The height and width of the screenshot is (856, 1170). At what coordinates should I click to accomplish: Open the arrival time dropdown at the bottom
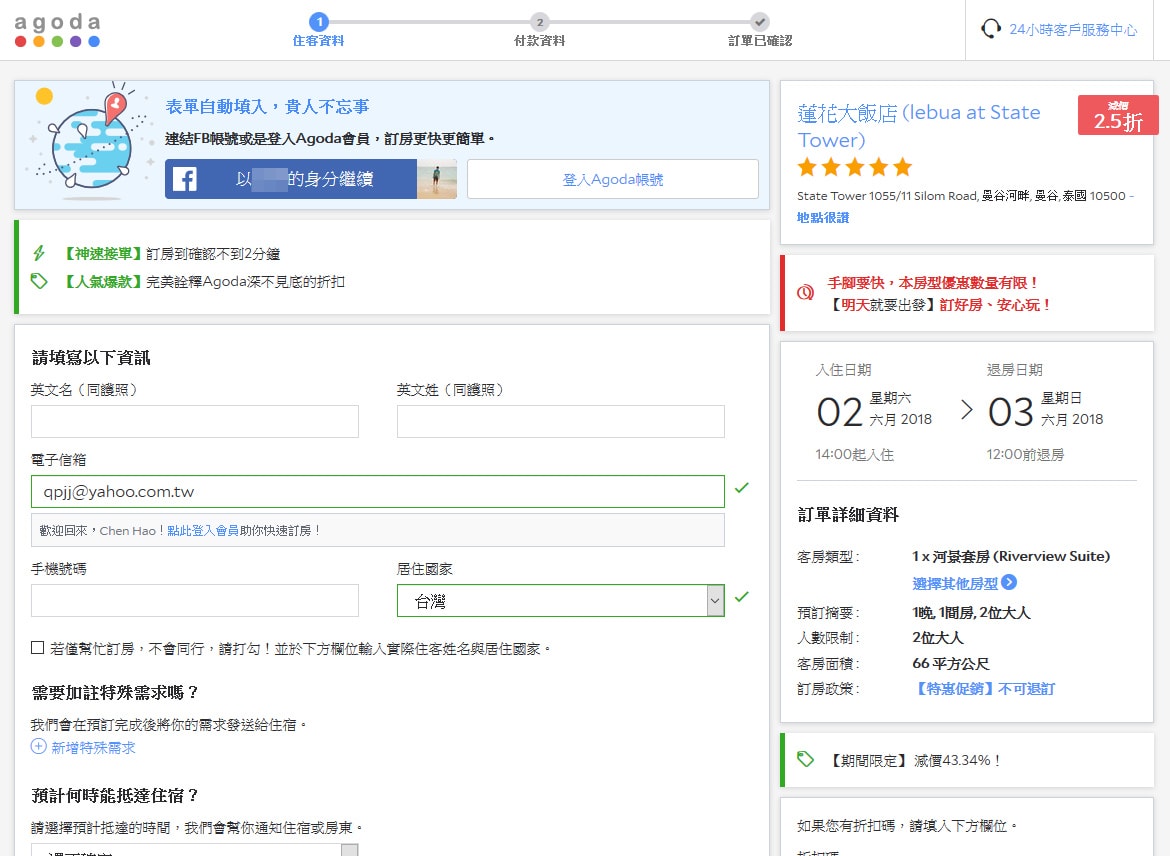(x=195, y=850)
